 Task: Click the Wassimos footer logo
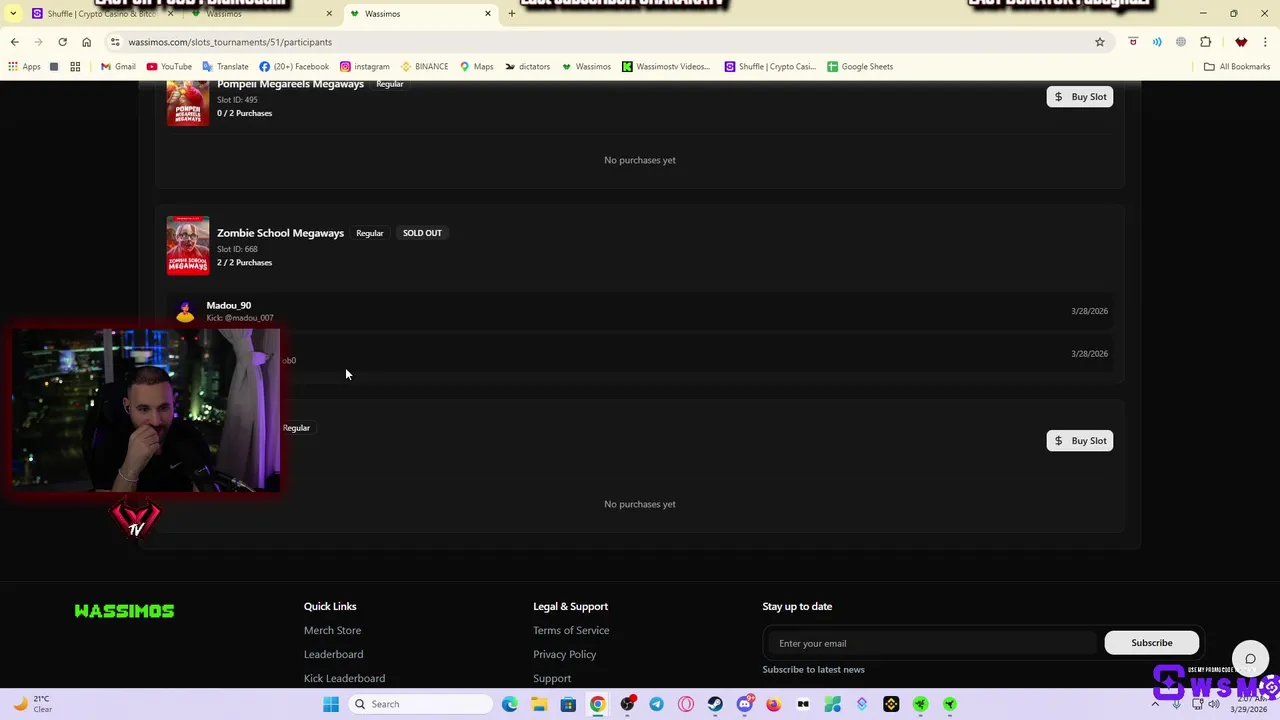click(124, 611)
